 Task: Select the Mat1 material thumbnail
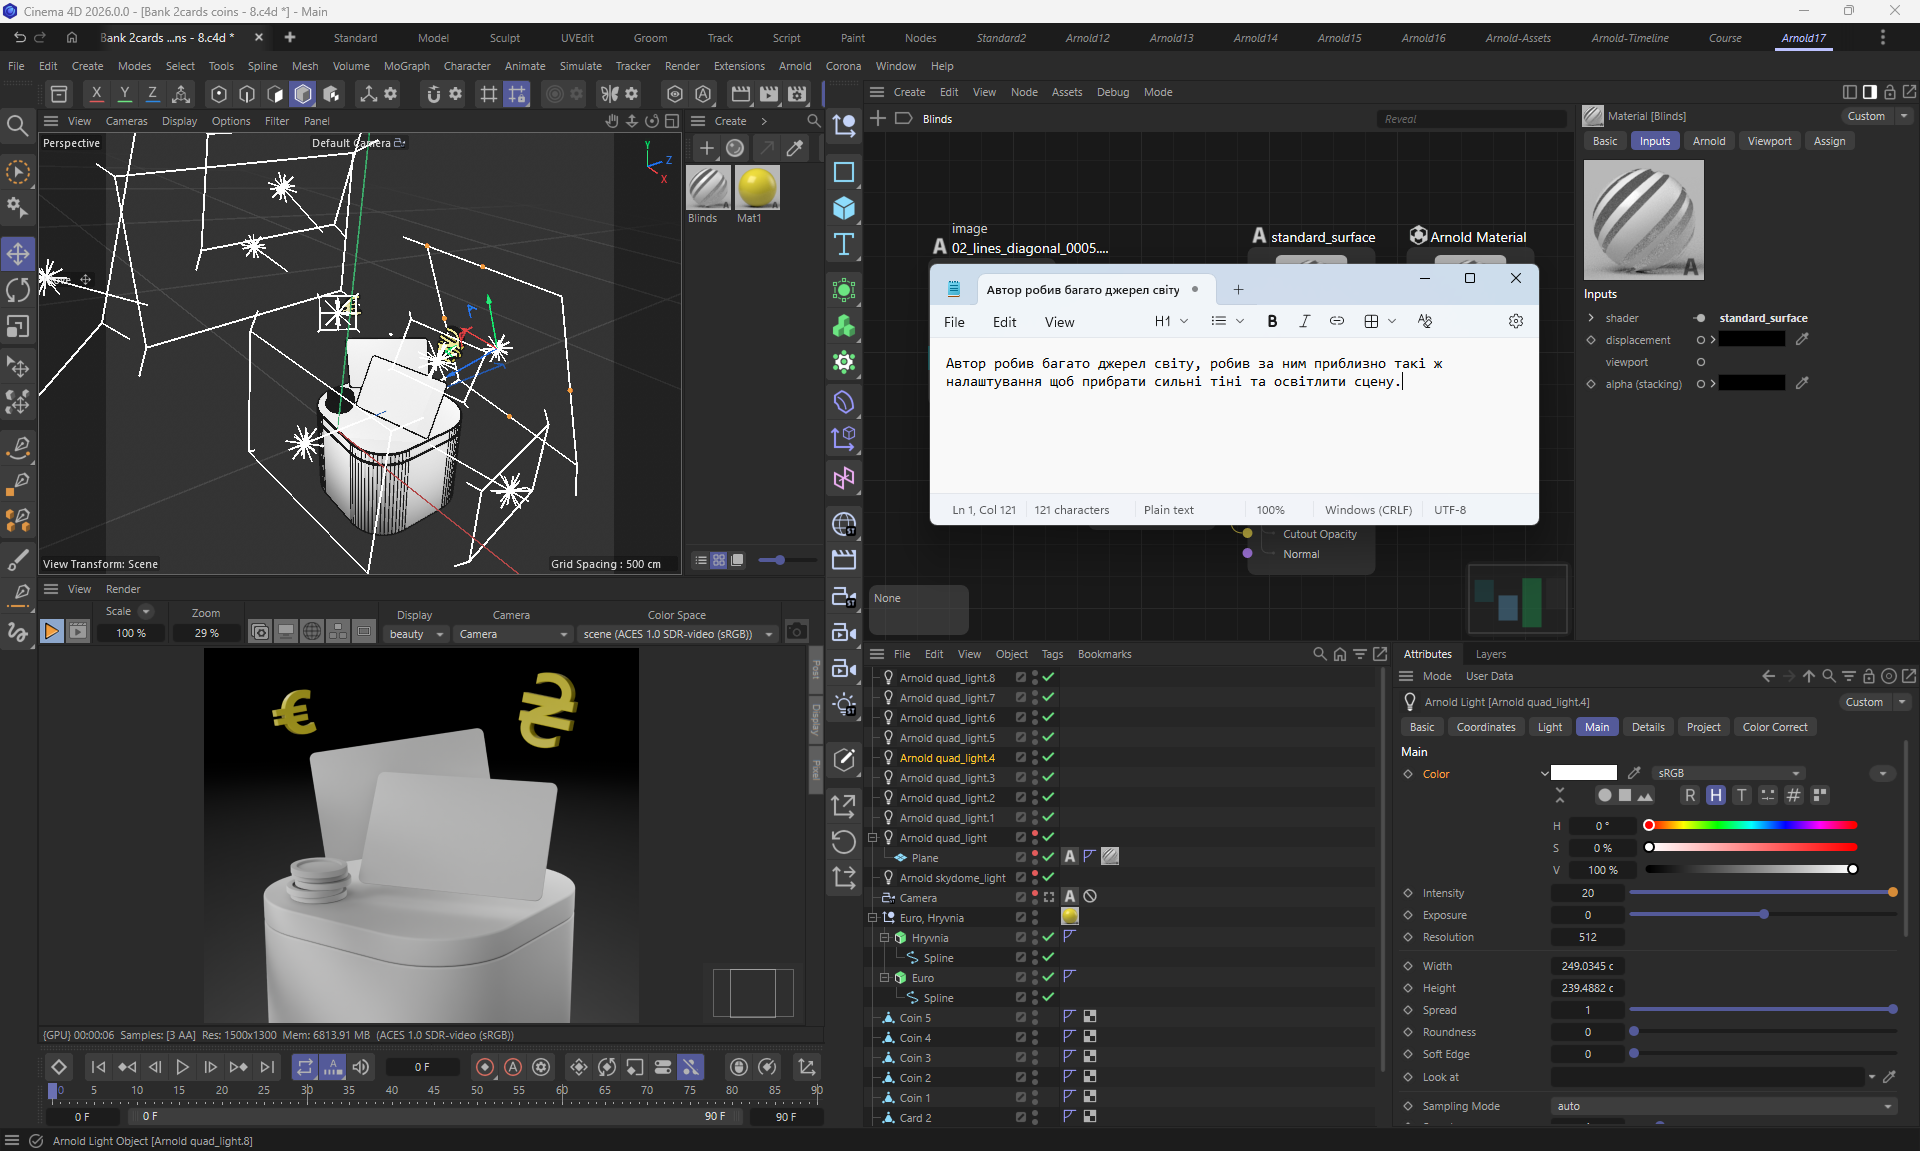[756, 188]
